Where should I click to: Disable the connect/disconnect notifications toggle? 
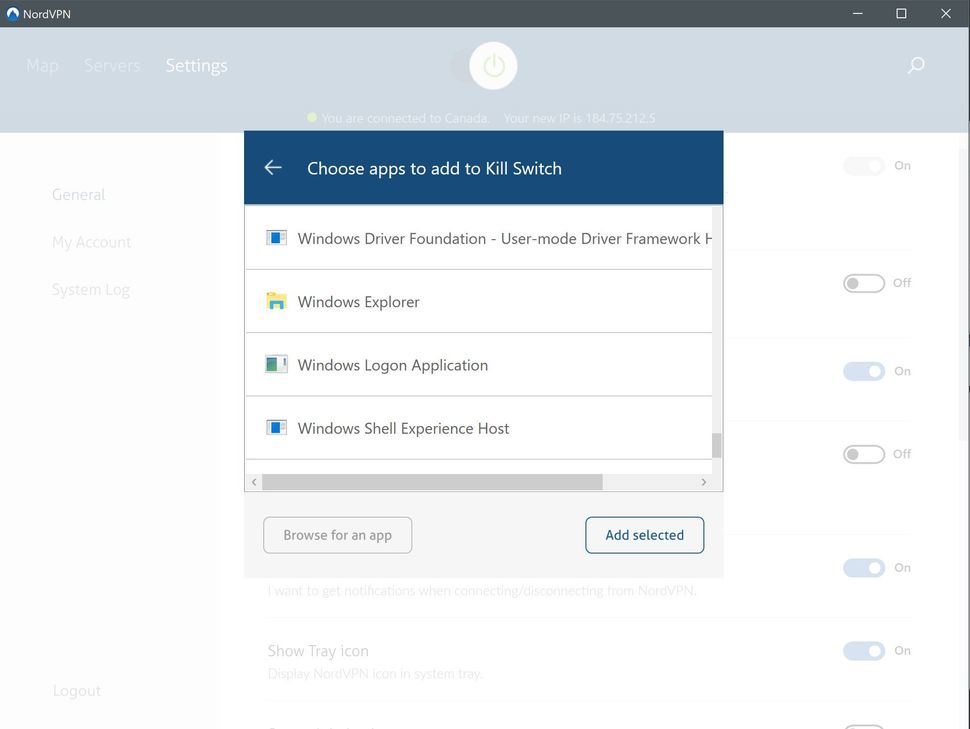coord(862,567)
